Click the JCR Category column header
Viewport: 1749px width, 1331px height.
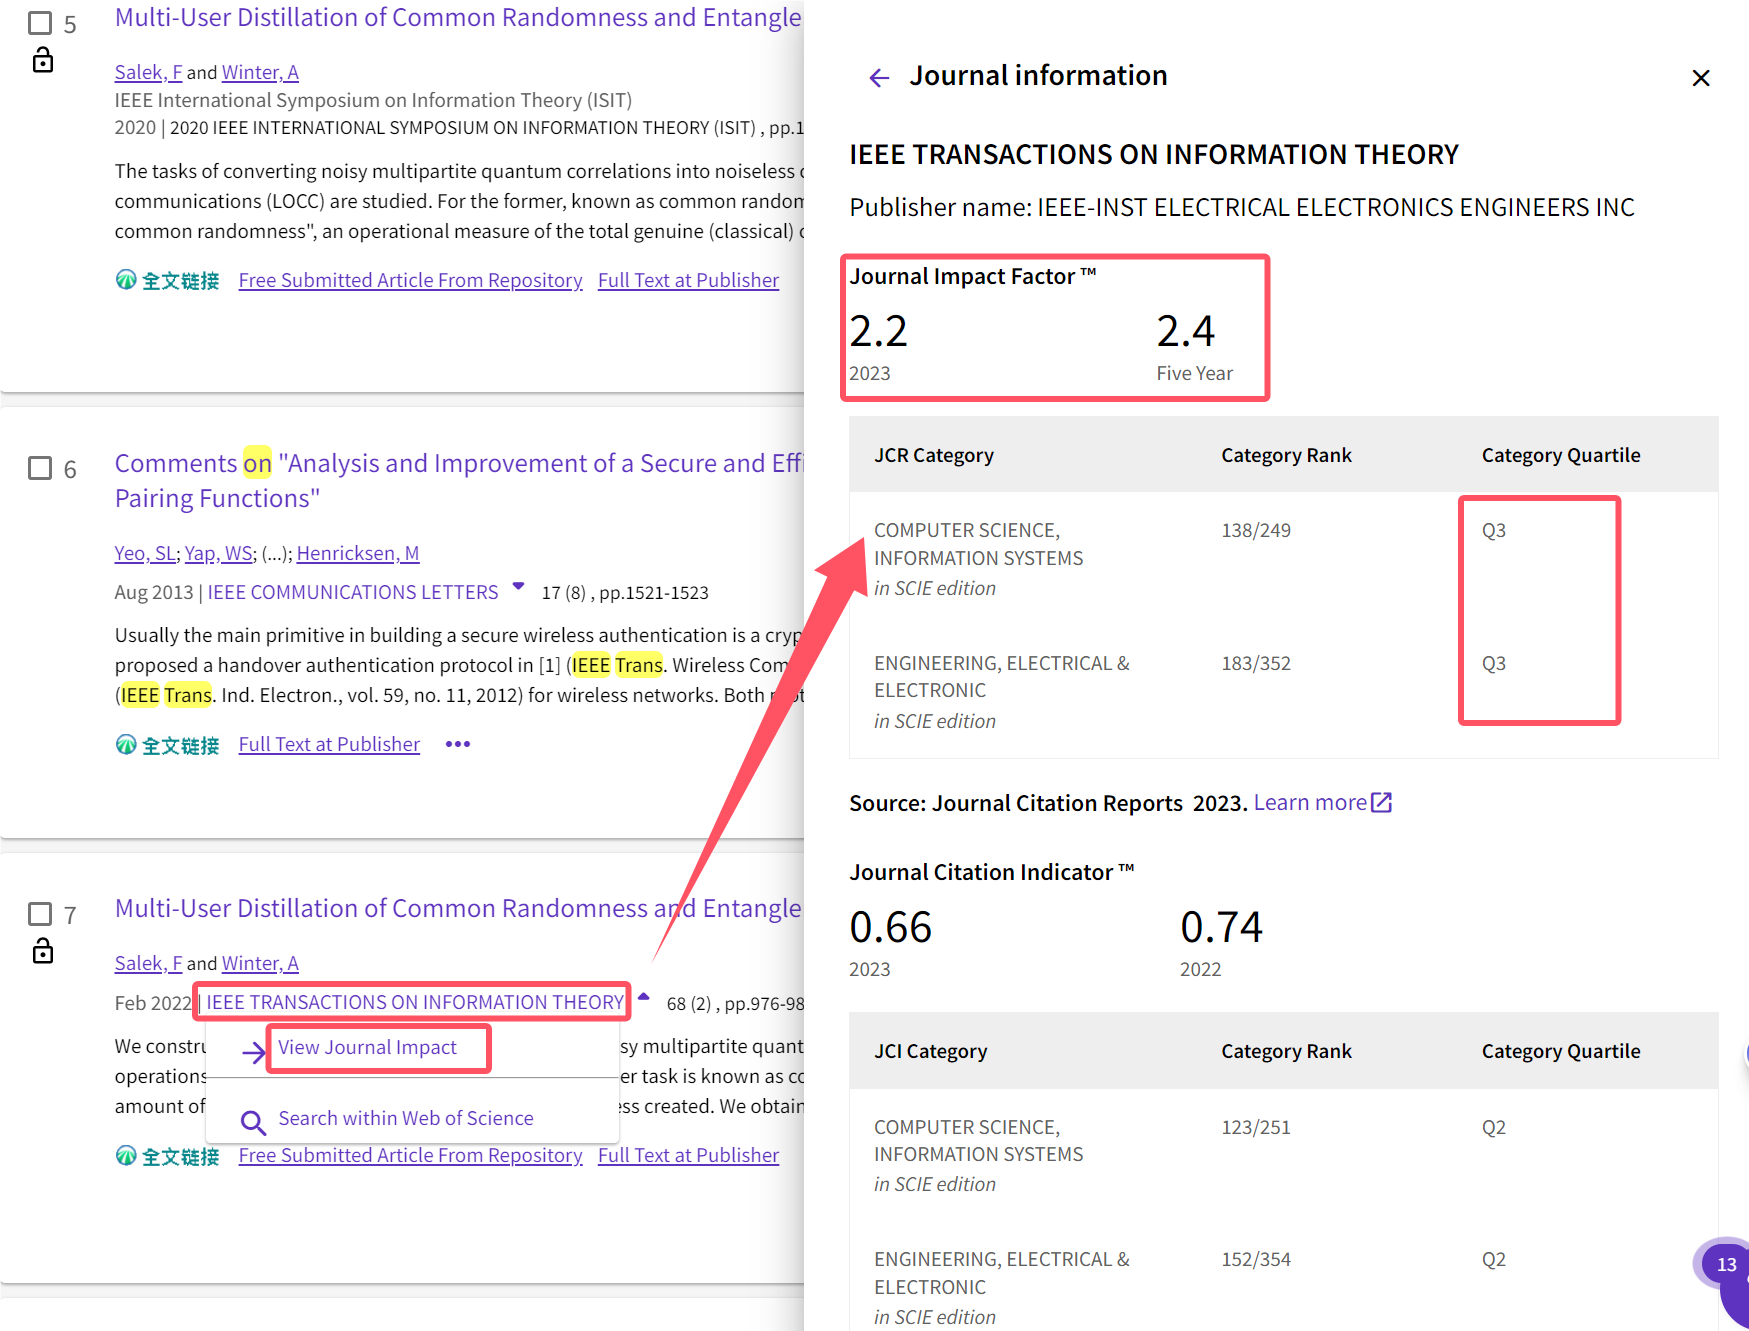point(934,455)
